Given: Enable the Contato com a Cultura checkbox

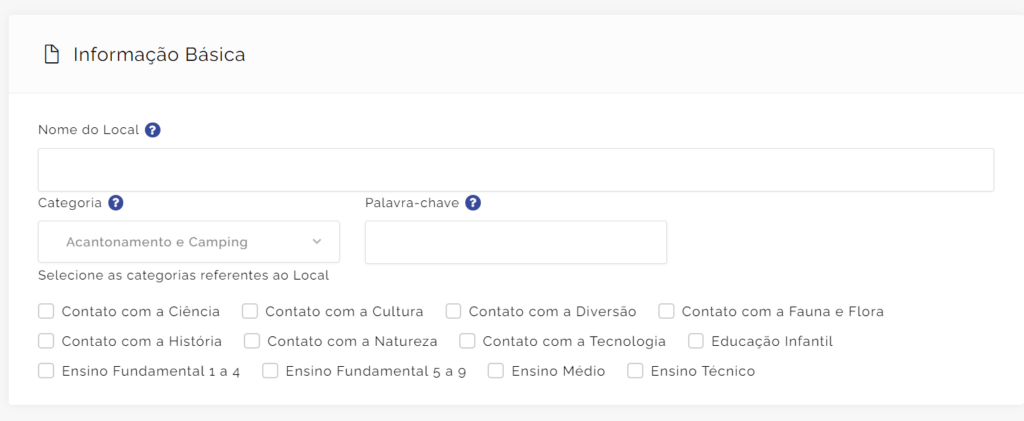Looking at the screenshot, I should pos(249,311).
